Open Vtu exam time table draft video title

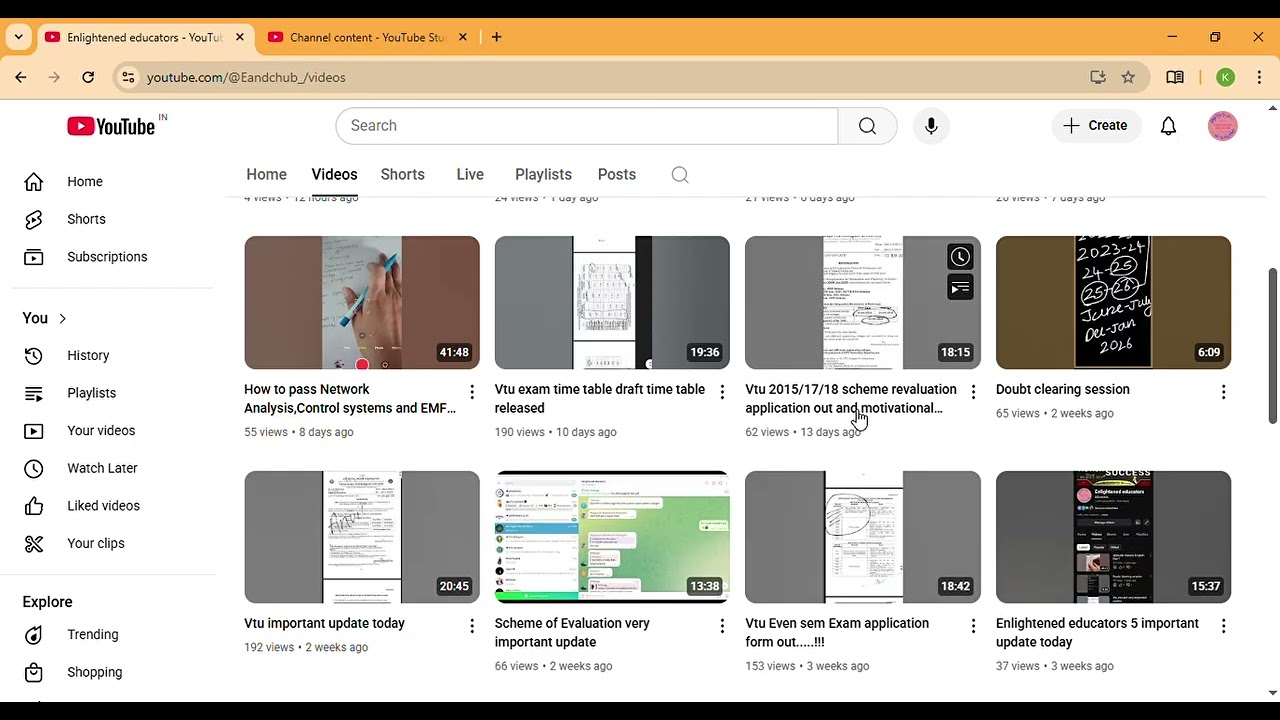pos(600,398)
